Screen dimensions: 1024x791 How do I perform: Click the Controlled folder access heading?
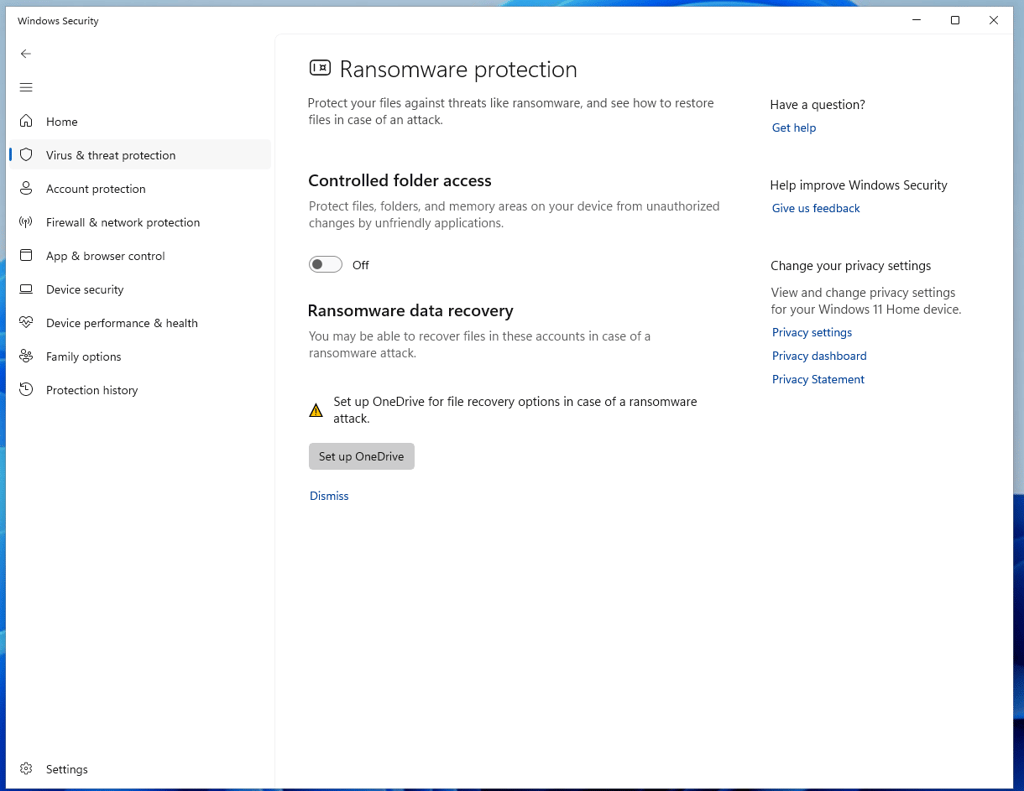pos(400,180)
